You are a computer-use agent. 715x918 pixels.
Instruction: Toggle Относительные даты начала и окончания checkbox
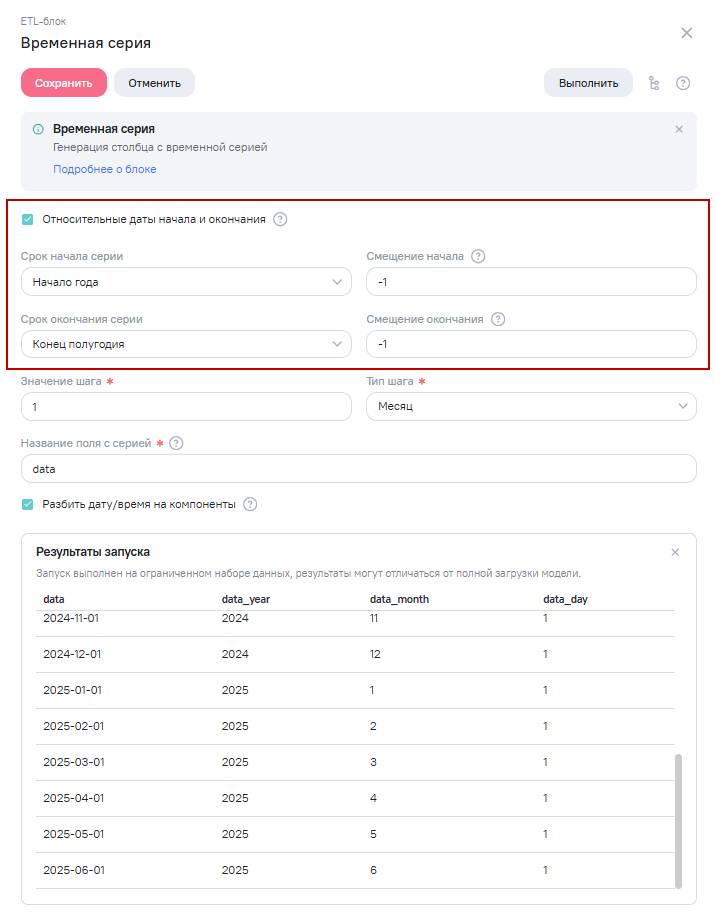27,219
